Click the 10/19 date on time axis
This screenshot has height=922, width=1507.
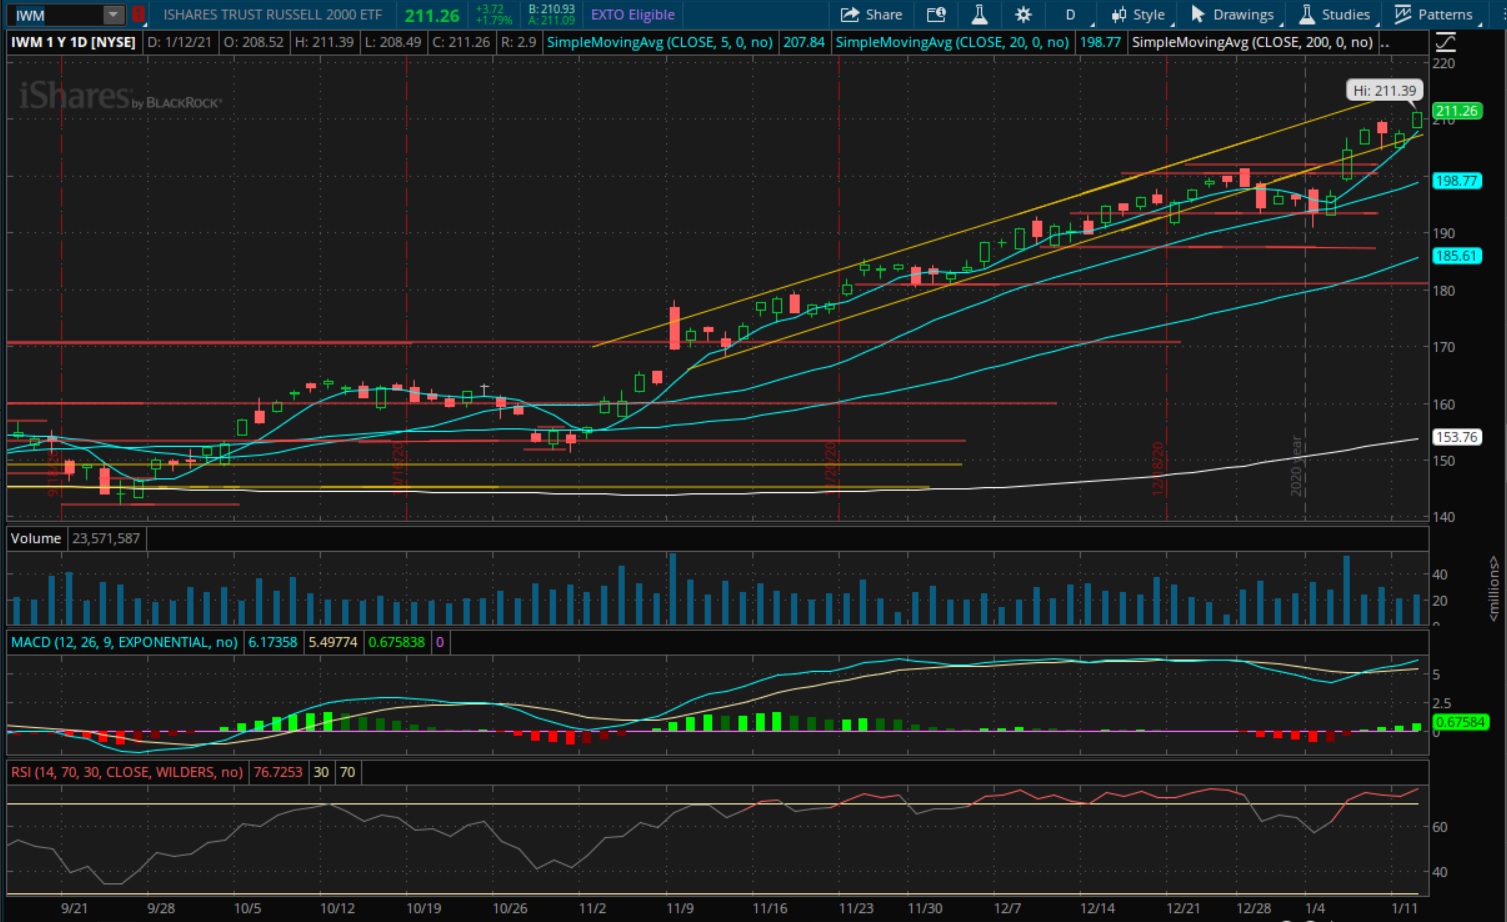(x=424, y=908)
